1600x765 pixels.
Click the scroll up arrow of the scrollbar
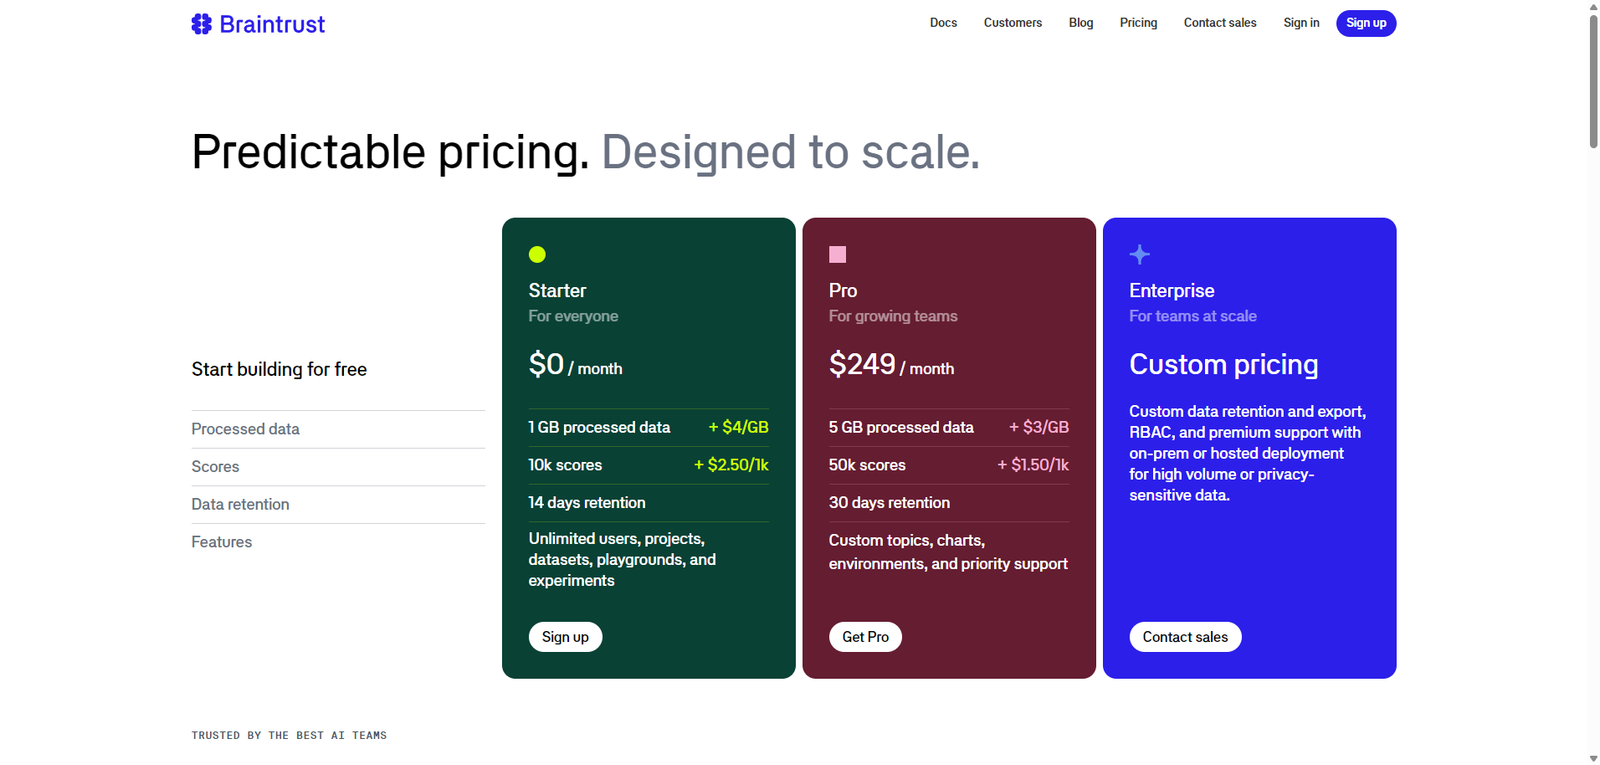1593,7
